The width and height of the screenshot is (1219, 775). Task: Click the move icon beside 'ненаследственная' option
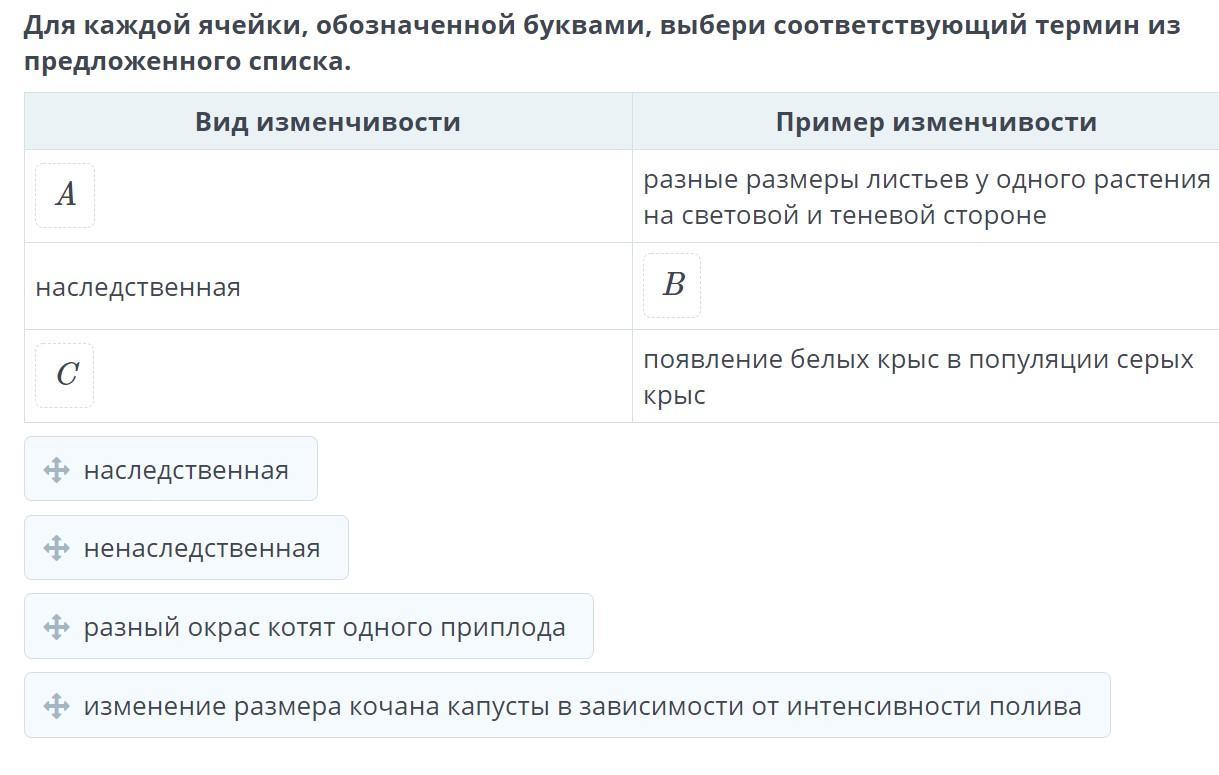[56, 548]
